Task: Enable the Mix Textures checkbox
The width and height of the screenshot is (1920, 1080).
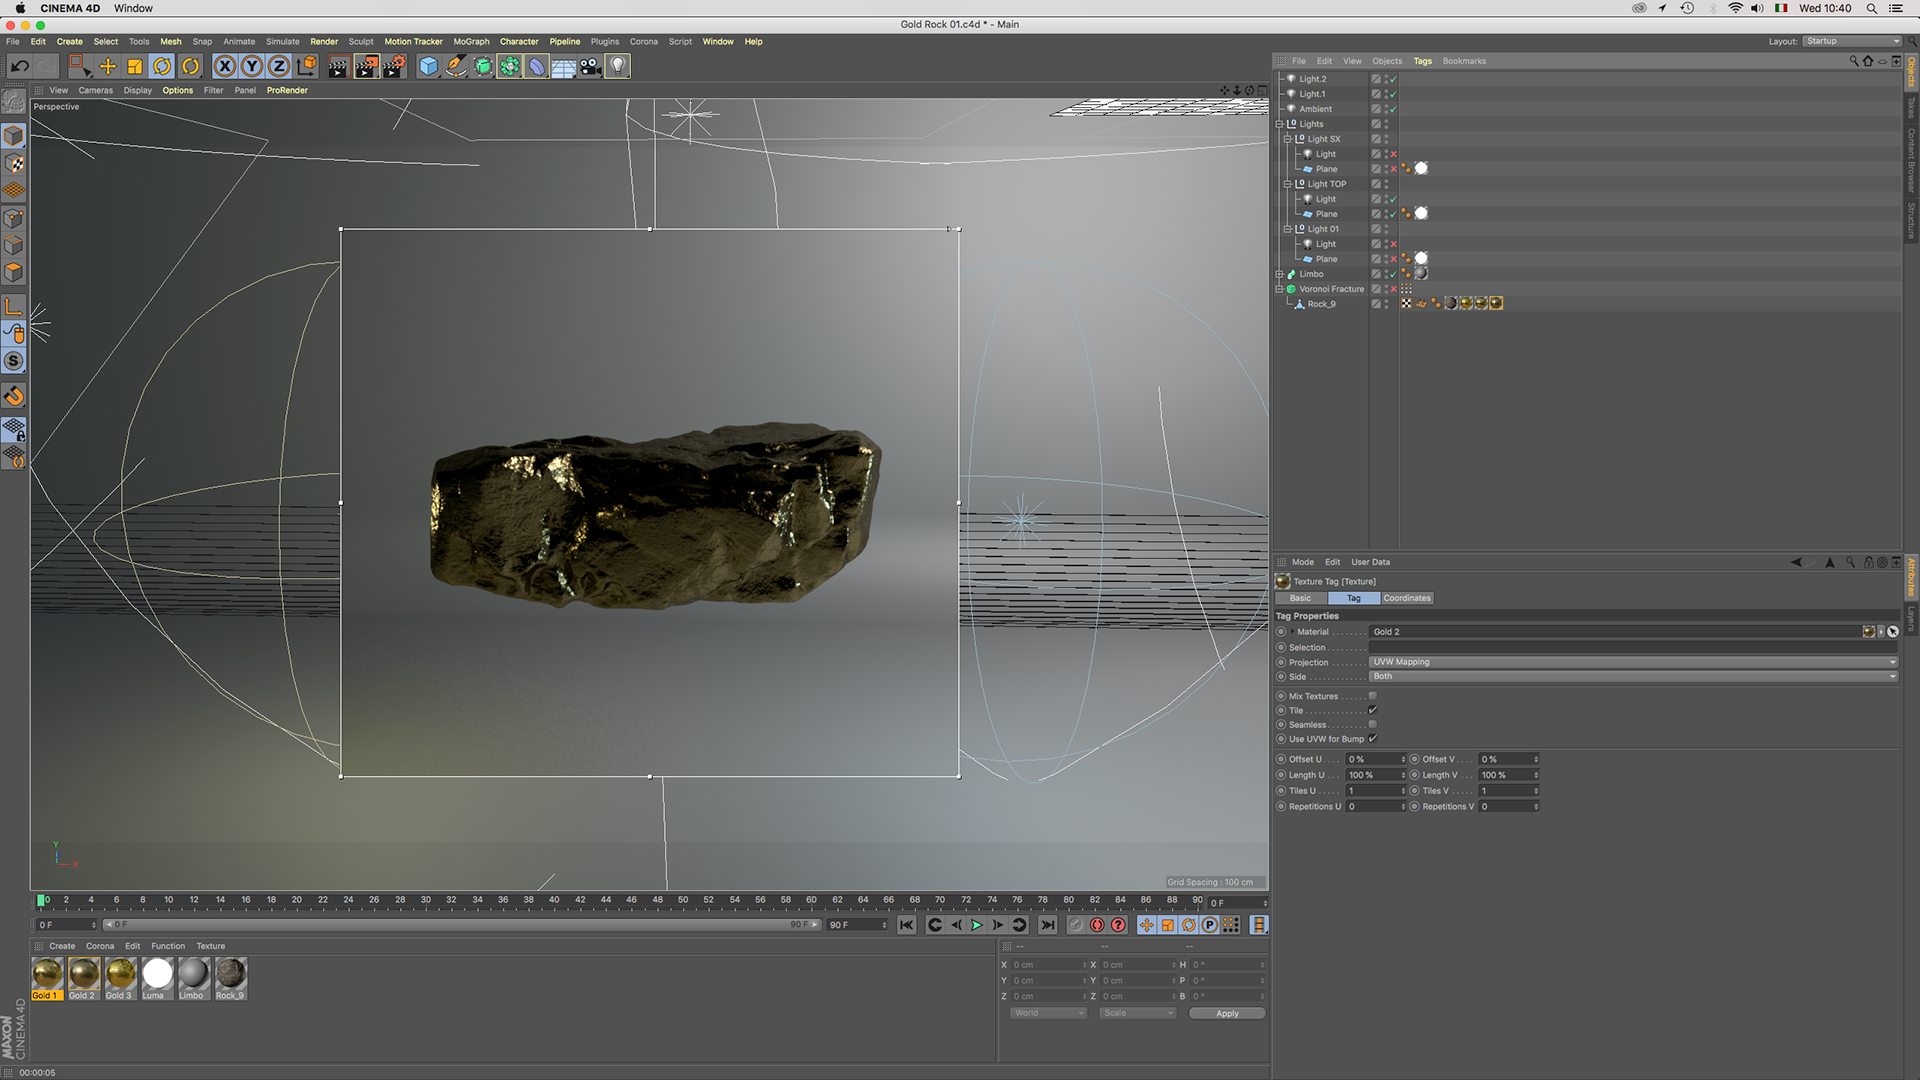Action: 1373,696
